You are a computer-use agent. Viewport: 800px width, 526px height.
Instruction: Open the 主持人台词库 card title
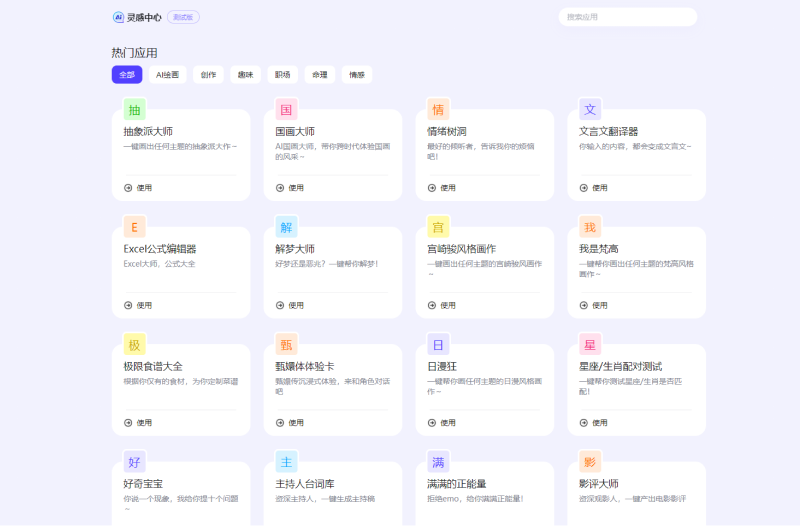click(305, 484)
